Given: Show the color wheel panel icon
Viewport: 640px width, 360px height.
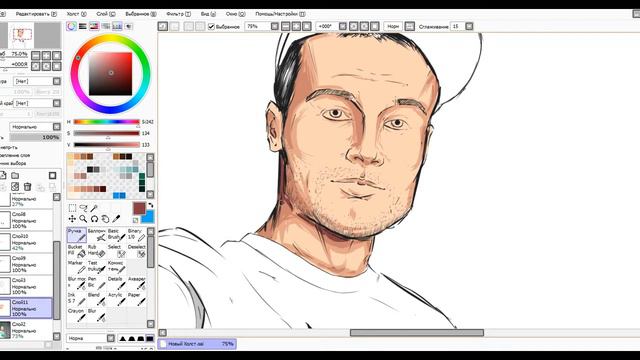Looking at the screenshot, I should (71, 26).
